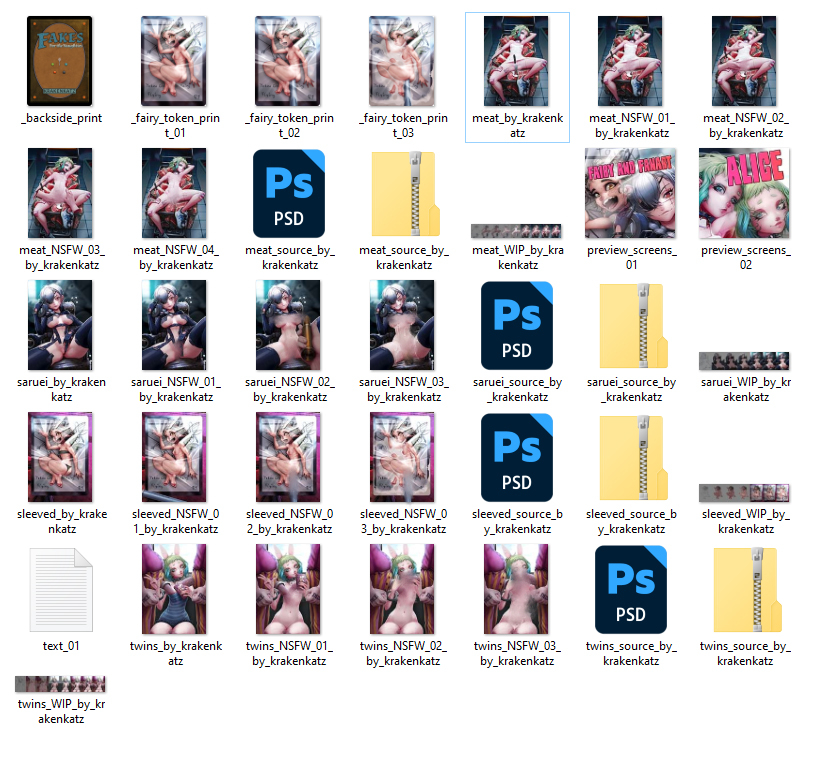This screenshot has height=775, width=834.
Task: Click the saruei_WIP_by_krakenkatz file
Action: tap(745, 361)
